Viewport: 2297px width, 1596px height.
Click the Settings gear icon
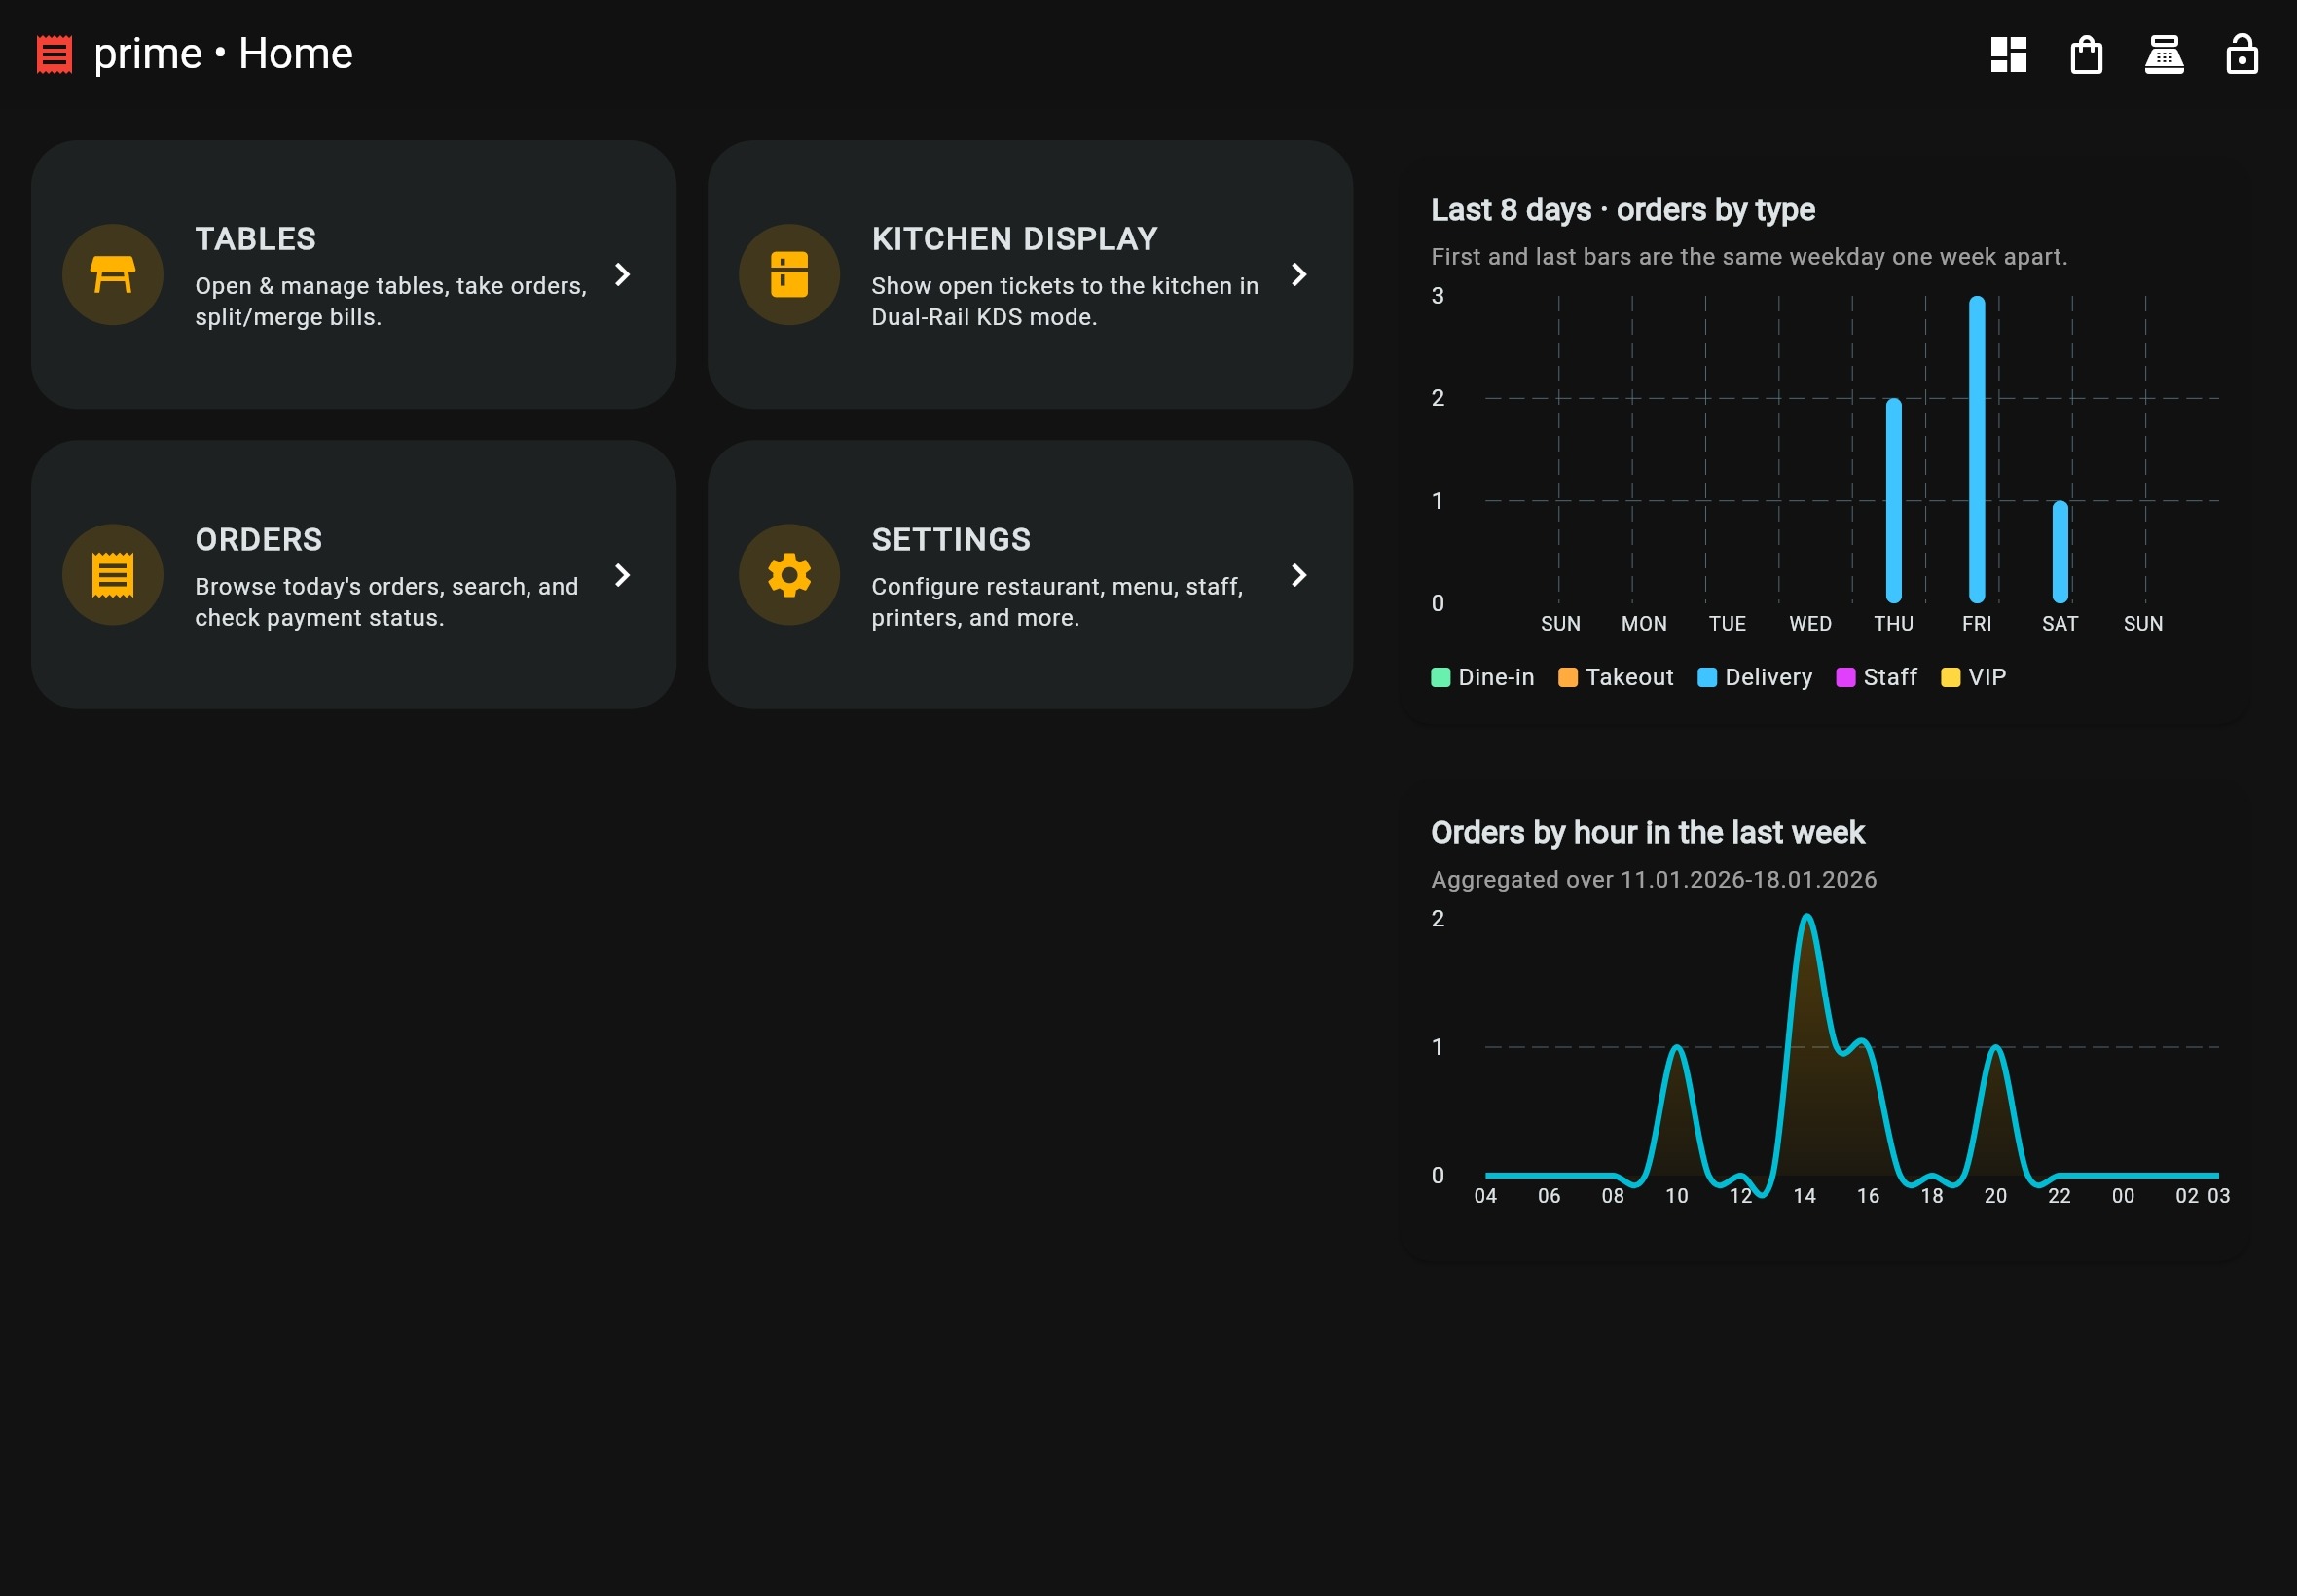tap(789, 575)
